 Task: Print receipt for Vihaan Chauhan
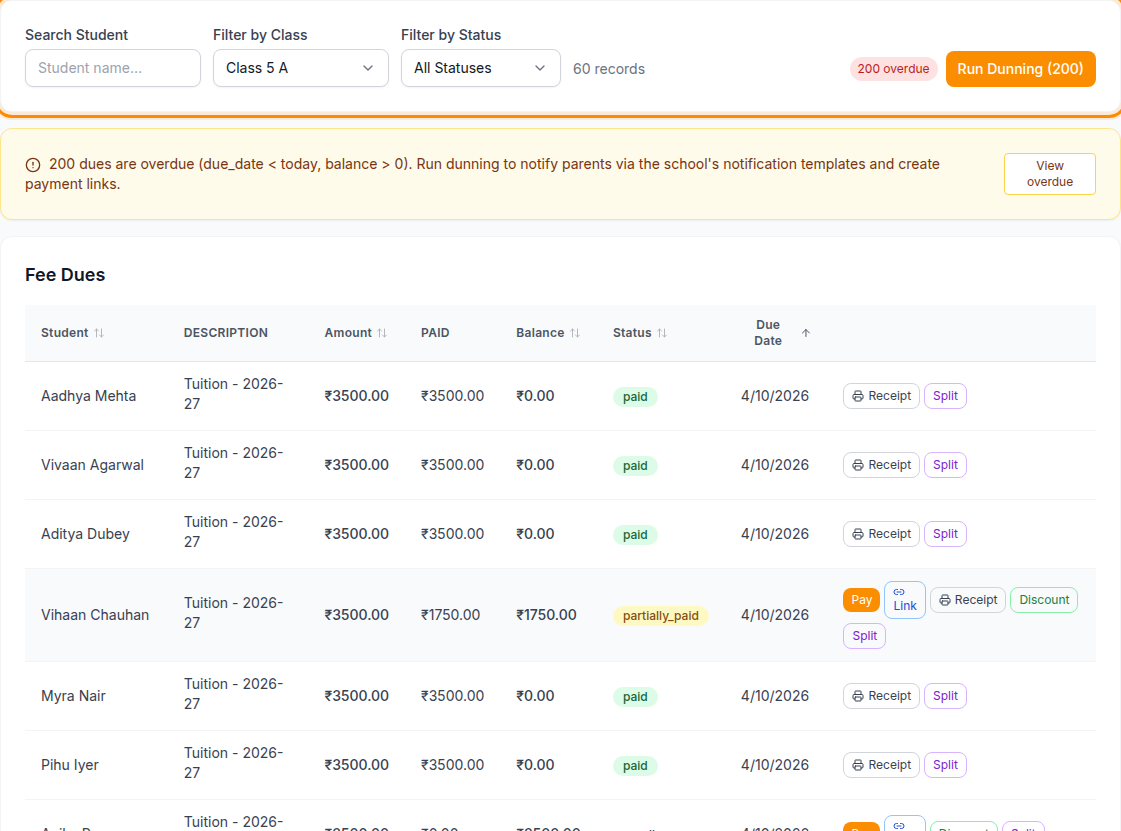pyautogui.click(x=968, y=600)
